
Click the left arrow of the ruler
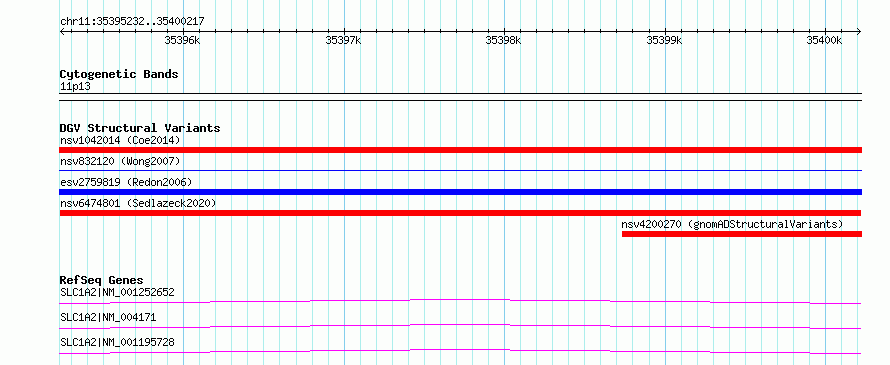tap(62, 32)
